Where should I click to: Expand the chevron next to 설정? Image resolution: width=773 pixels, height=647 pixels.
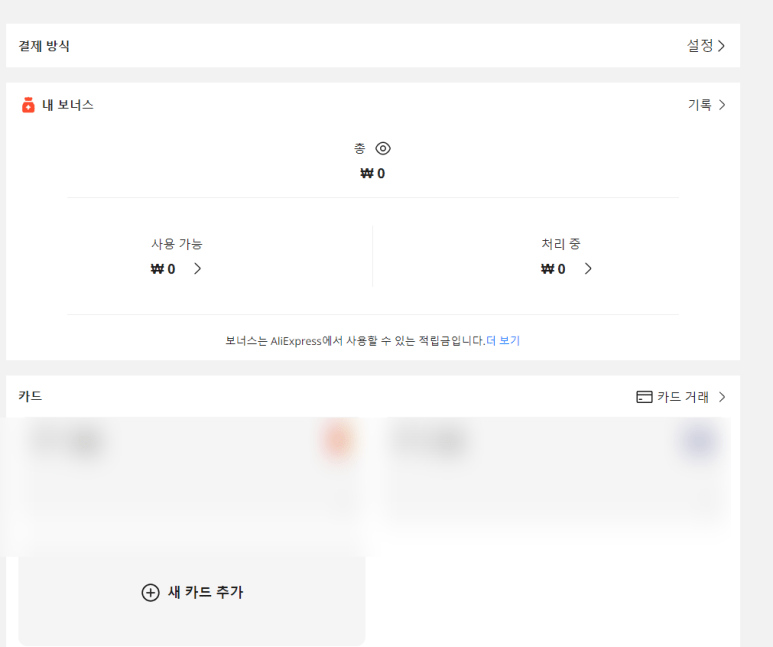pos(721,46)
